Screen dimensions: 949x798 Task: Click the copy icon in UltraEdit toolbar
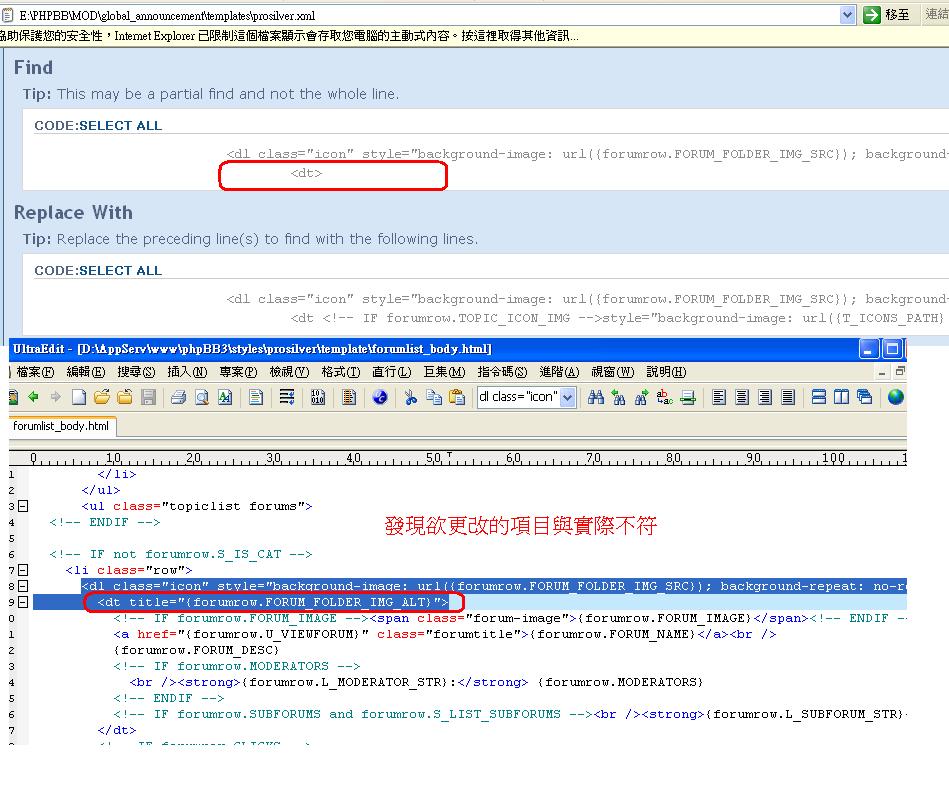pos(434,397)
